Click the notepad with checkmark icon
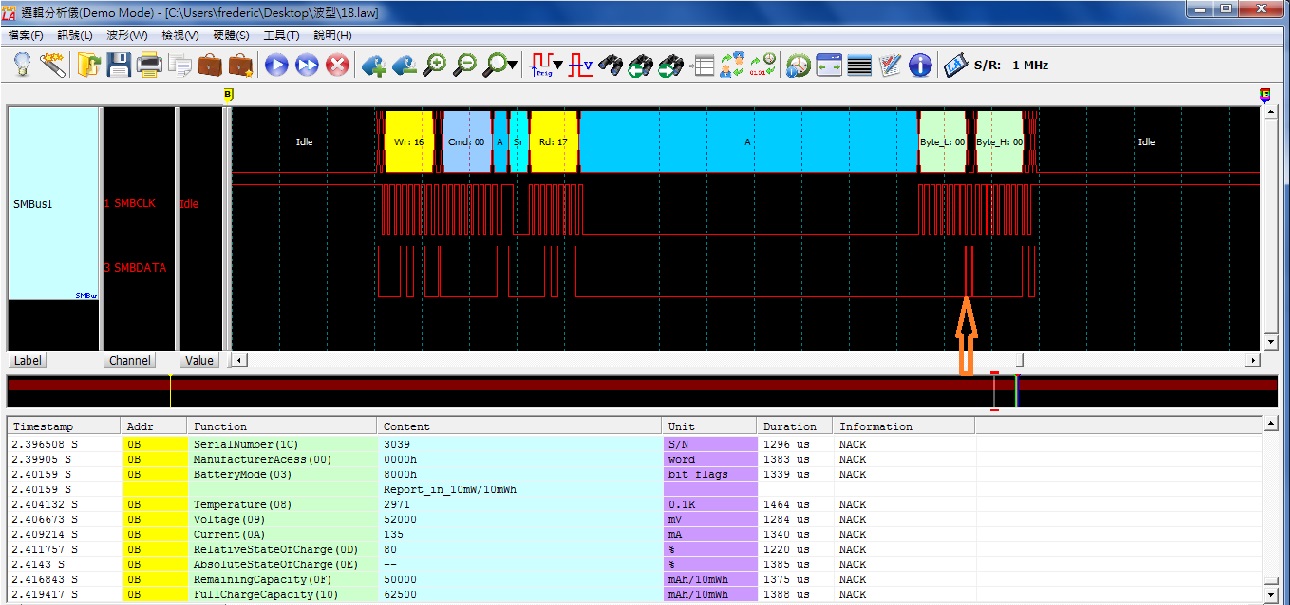The image size is (1290, 605). click(890, 65)
